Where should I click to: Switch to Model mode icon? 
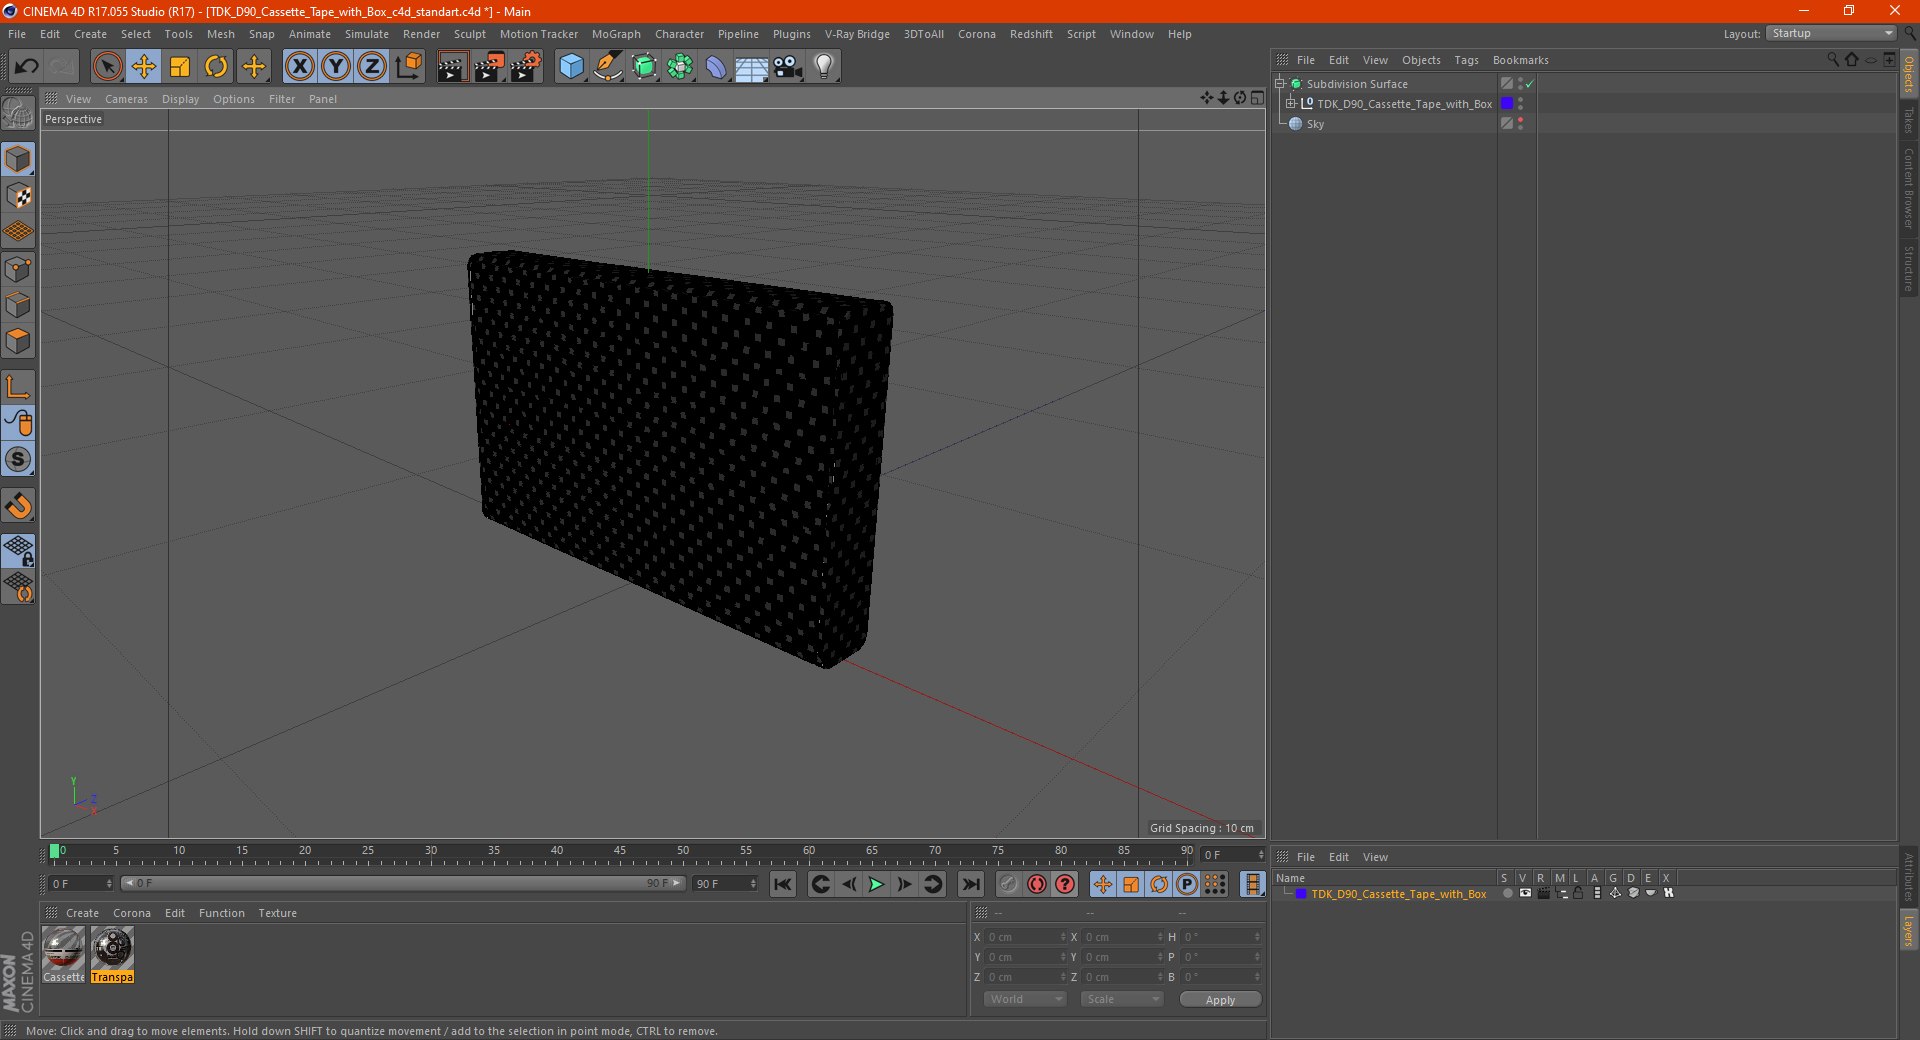(18, 159)
